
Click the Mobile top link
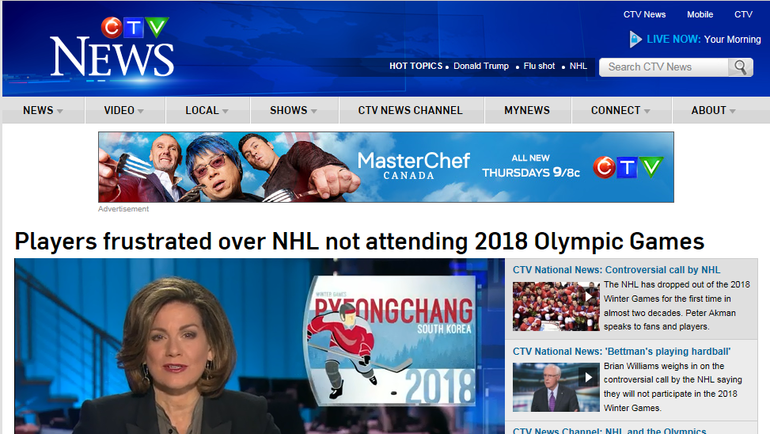pyautogui.click(x=700, y=15)
